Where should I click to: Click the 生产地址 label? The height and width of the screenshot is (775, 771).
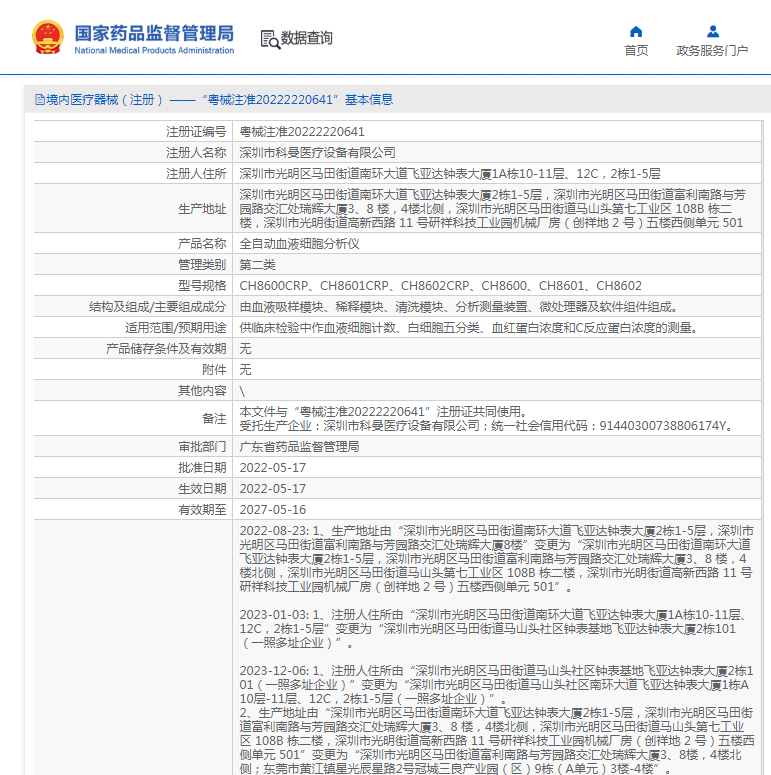(x=202, y=209)
